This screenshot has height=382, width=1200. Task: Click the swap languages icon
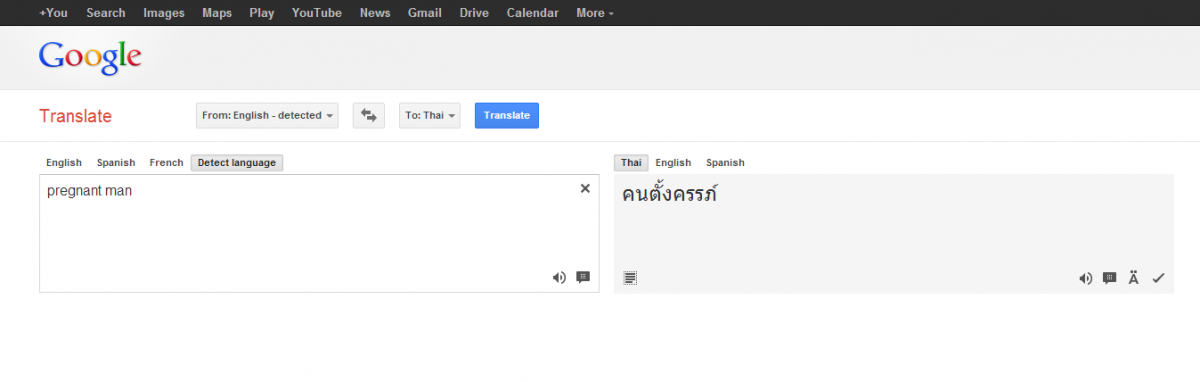(368, 116)
